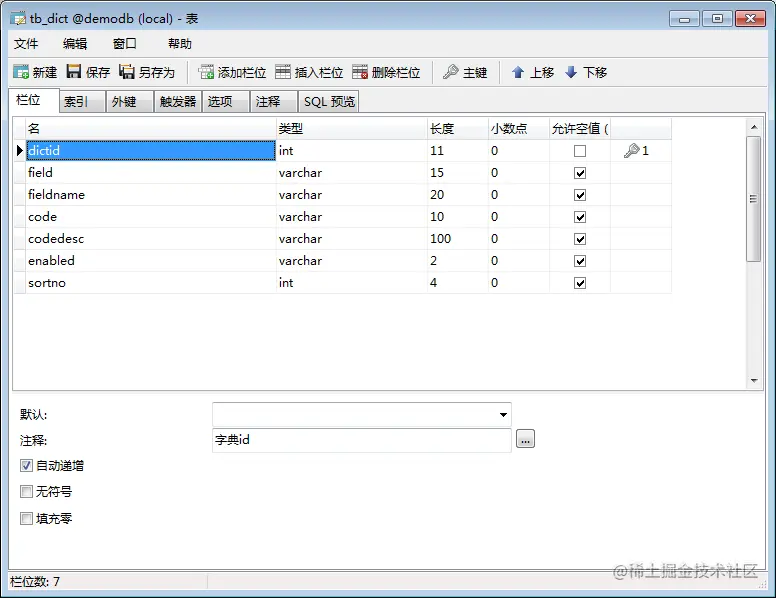Click the 添加栏位 (Add Field) icon
Viewport: 776px width, 598px height.
[x=206, y=72]
